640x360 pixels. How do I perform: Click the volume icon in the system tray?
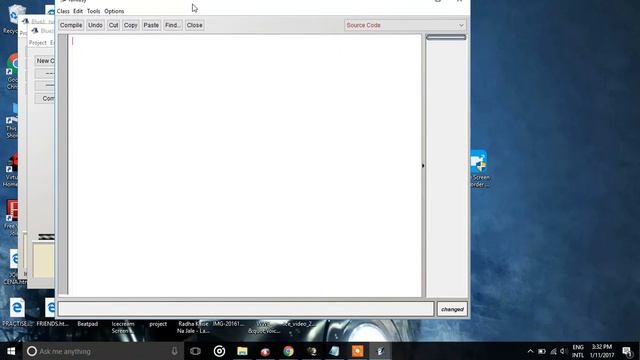[x=564, y=351]
